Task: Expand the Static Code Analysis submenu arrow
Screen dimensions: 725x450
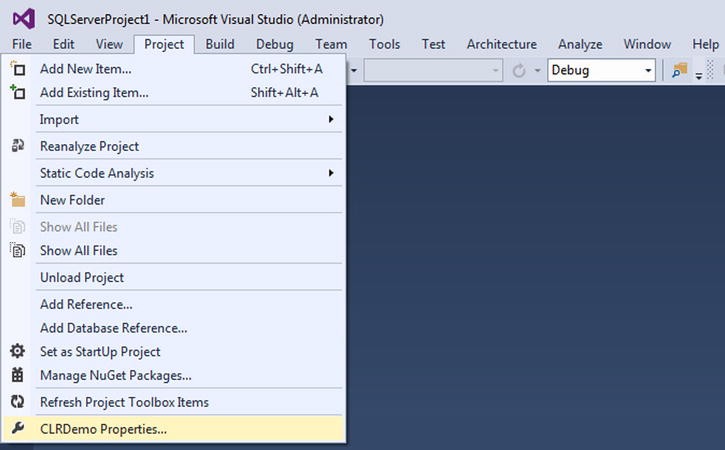Action: pos(331,173)
